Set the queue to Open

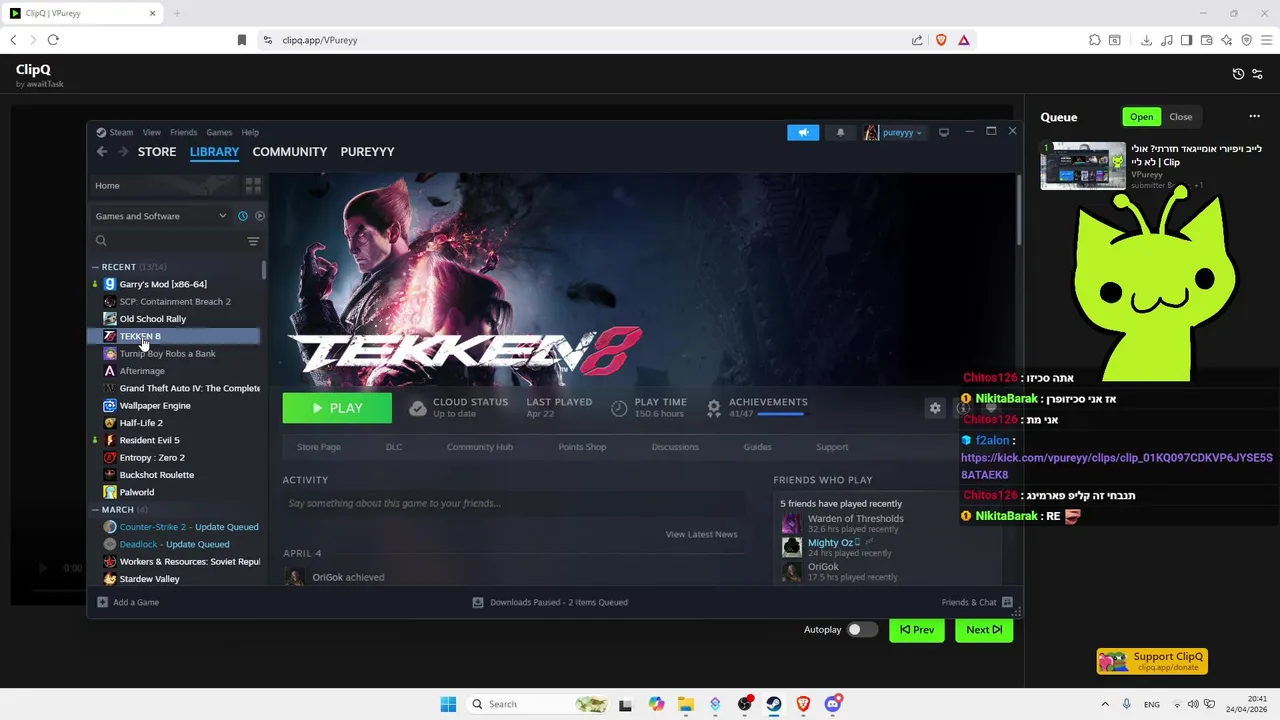pos(1142,117)
